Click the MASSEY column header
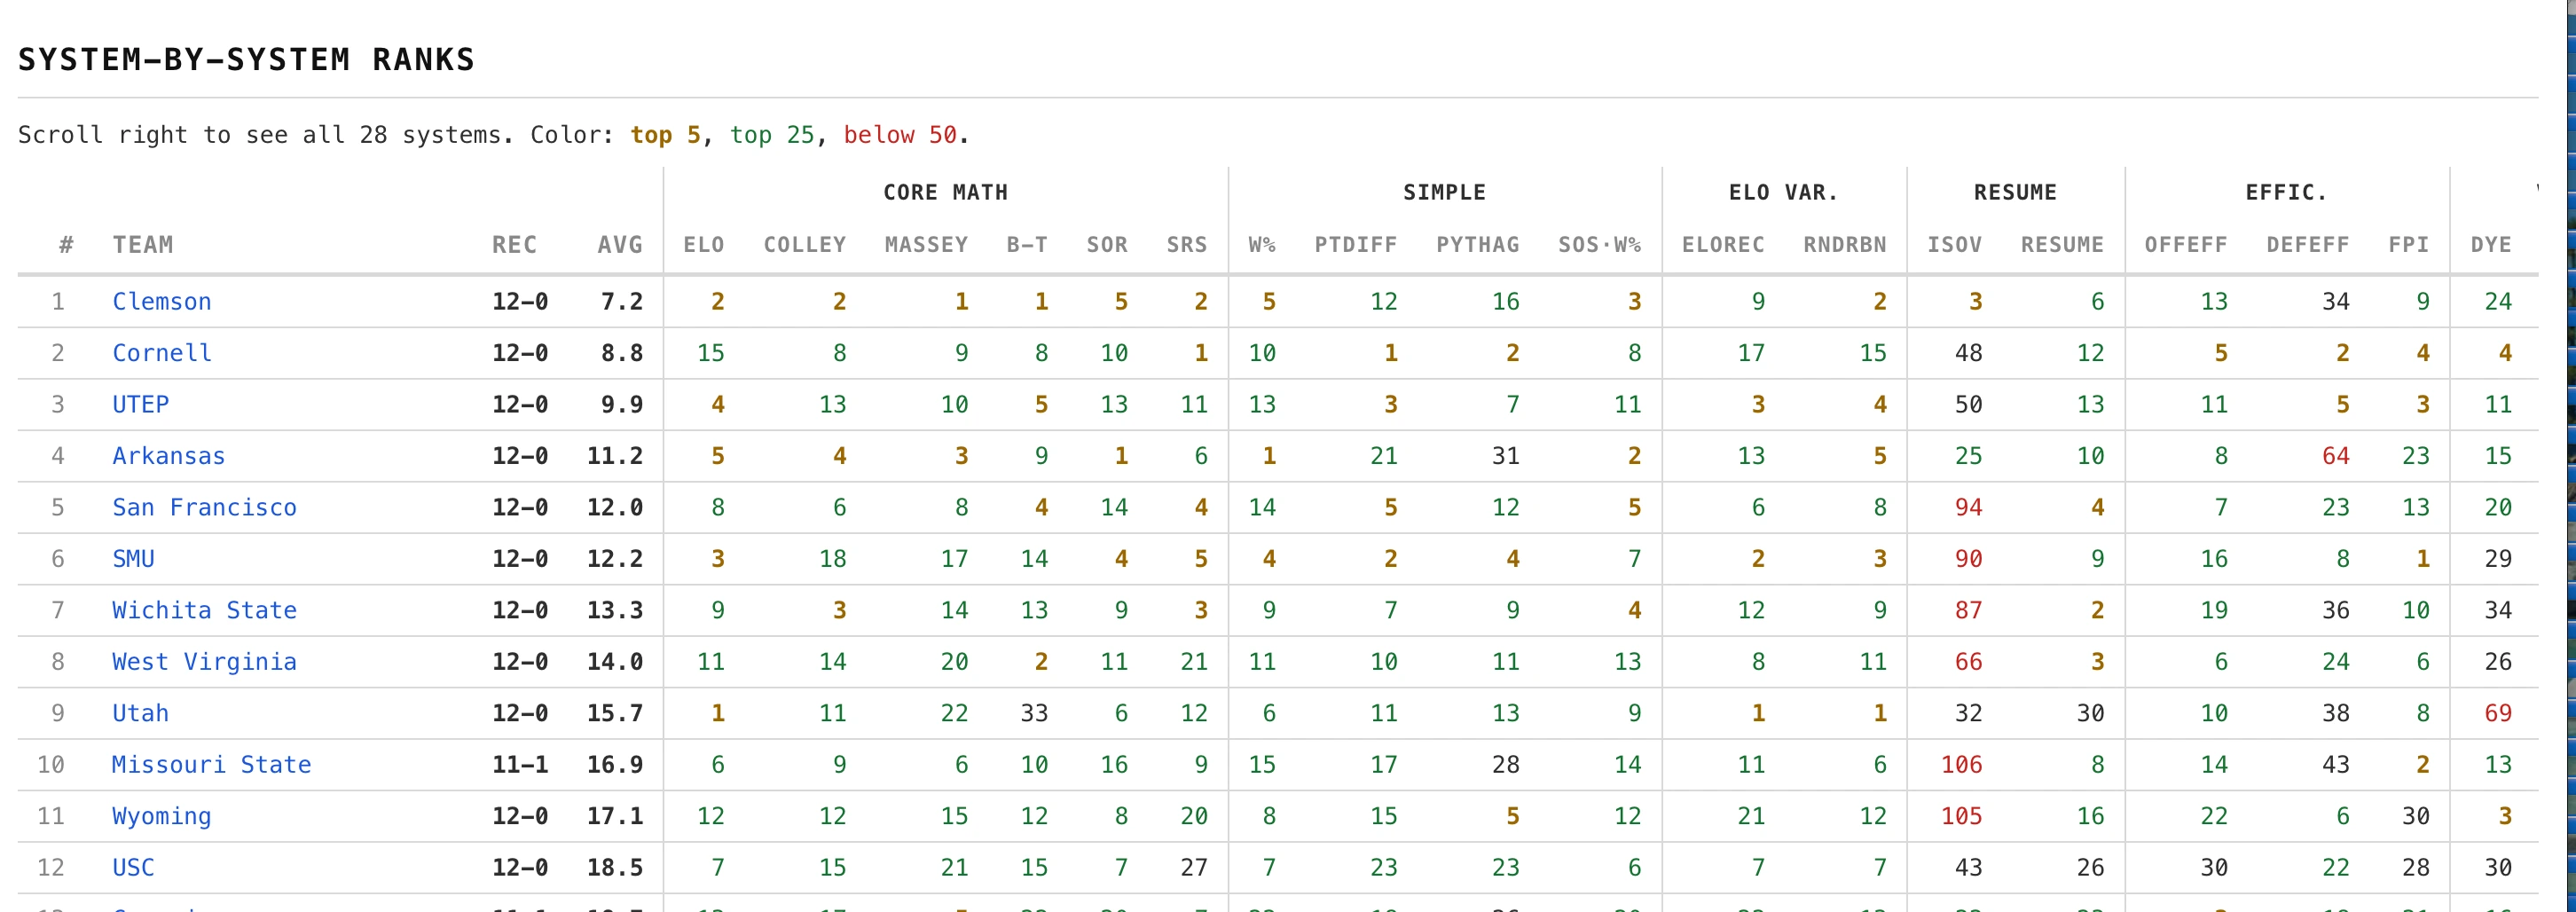 click(925, 245)
